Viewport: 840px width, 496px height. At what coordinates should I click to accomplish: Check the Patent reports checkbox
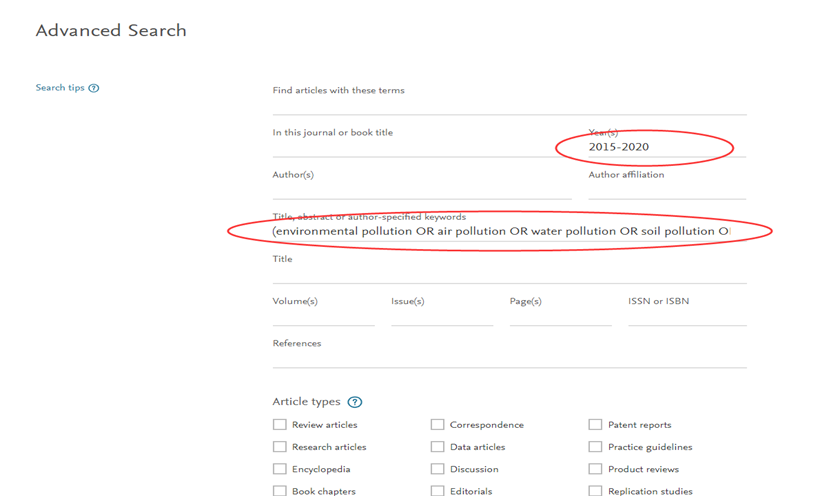(x=595, y=424)
